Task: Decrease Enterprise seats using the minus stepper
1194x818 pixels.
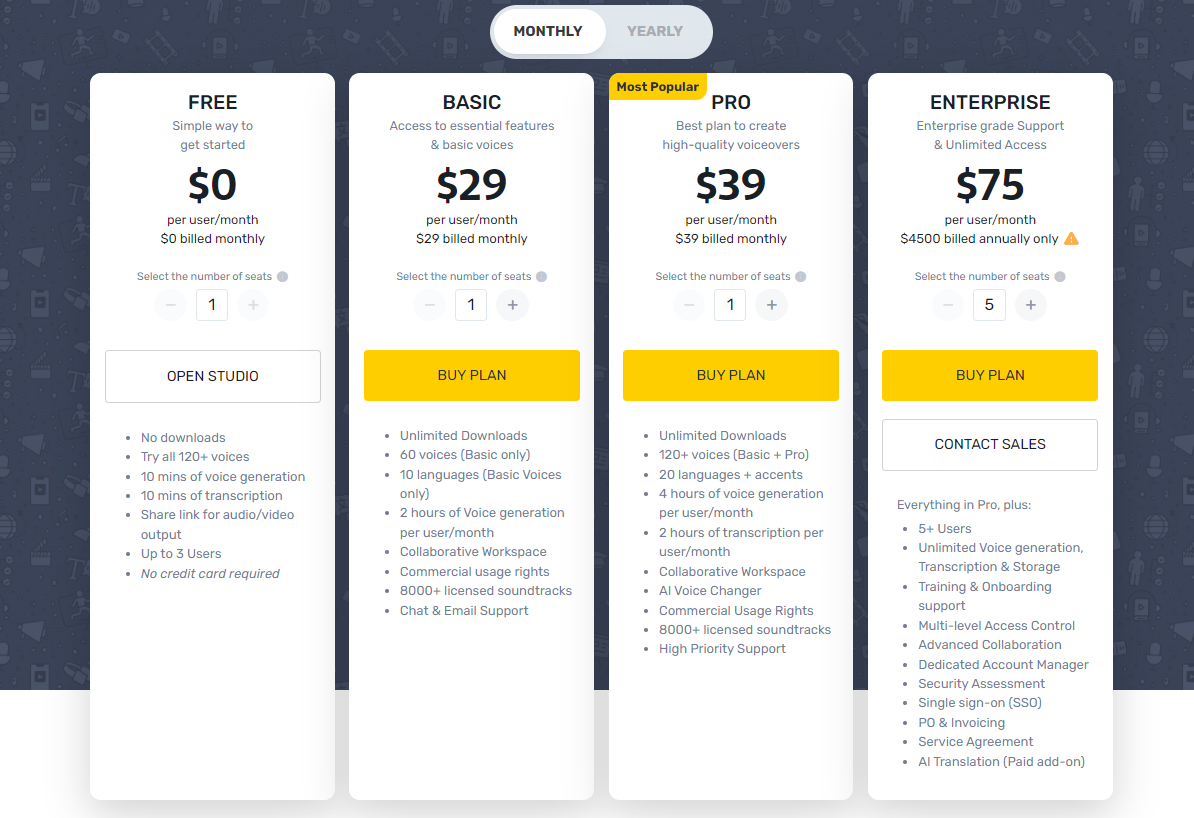Action: click(x=947, y=305)
